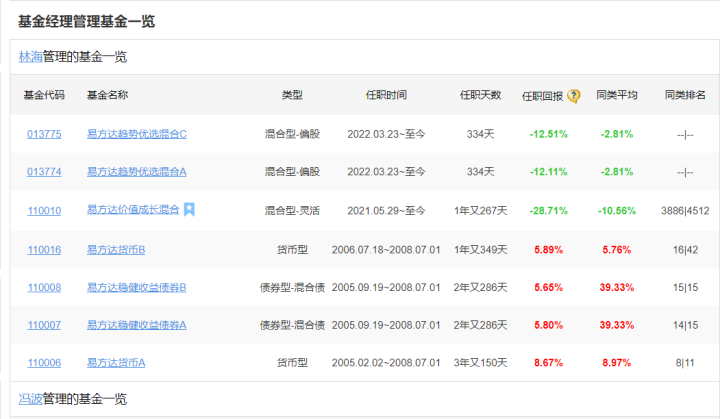Click the 8.67% return value
Image resolution: width=720 pixels, height=419 pixels.
click(x=548, y=363)
